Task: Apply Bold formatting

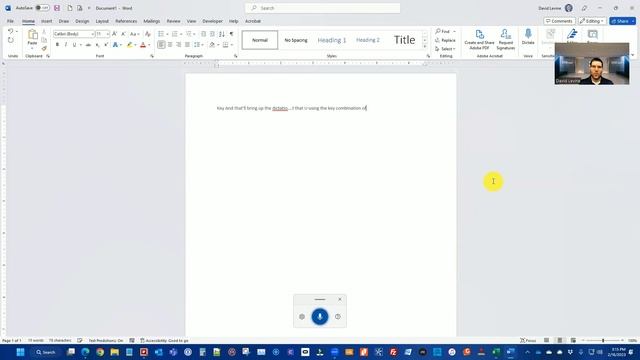Action: pyautogui.click(x=57, y=44)
